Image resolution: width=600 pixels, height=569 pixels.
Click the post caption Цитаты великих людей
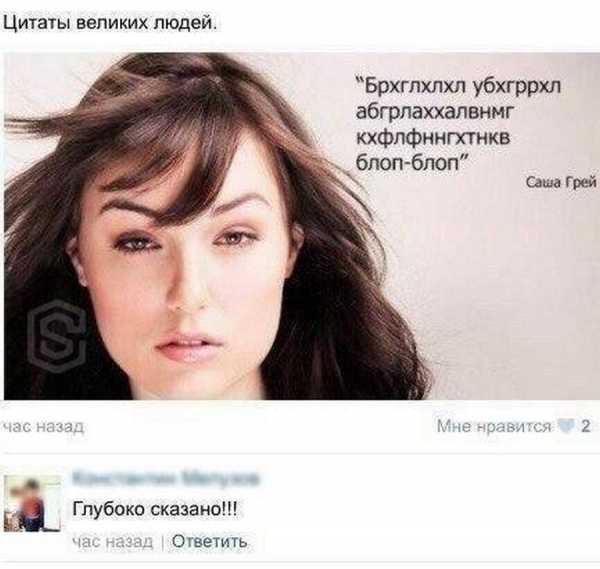[110, 23]
